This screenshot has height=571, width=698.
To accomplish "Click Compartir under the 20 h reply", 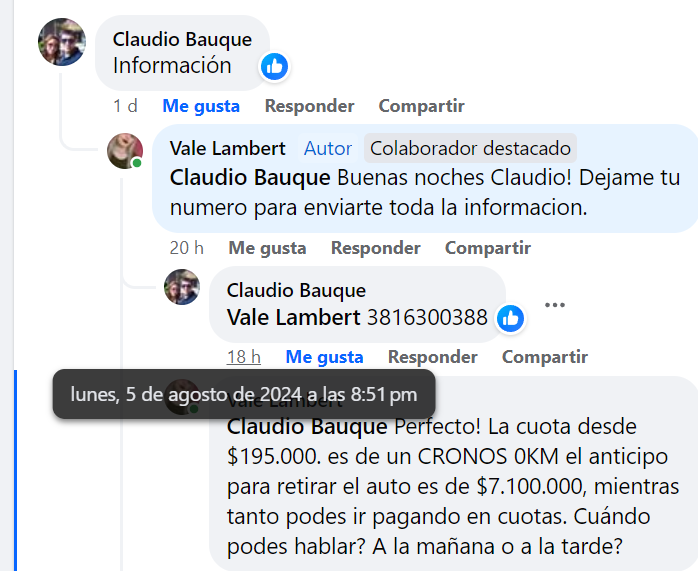I will coord(488,248).
